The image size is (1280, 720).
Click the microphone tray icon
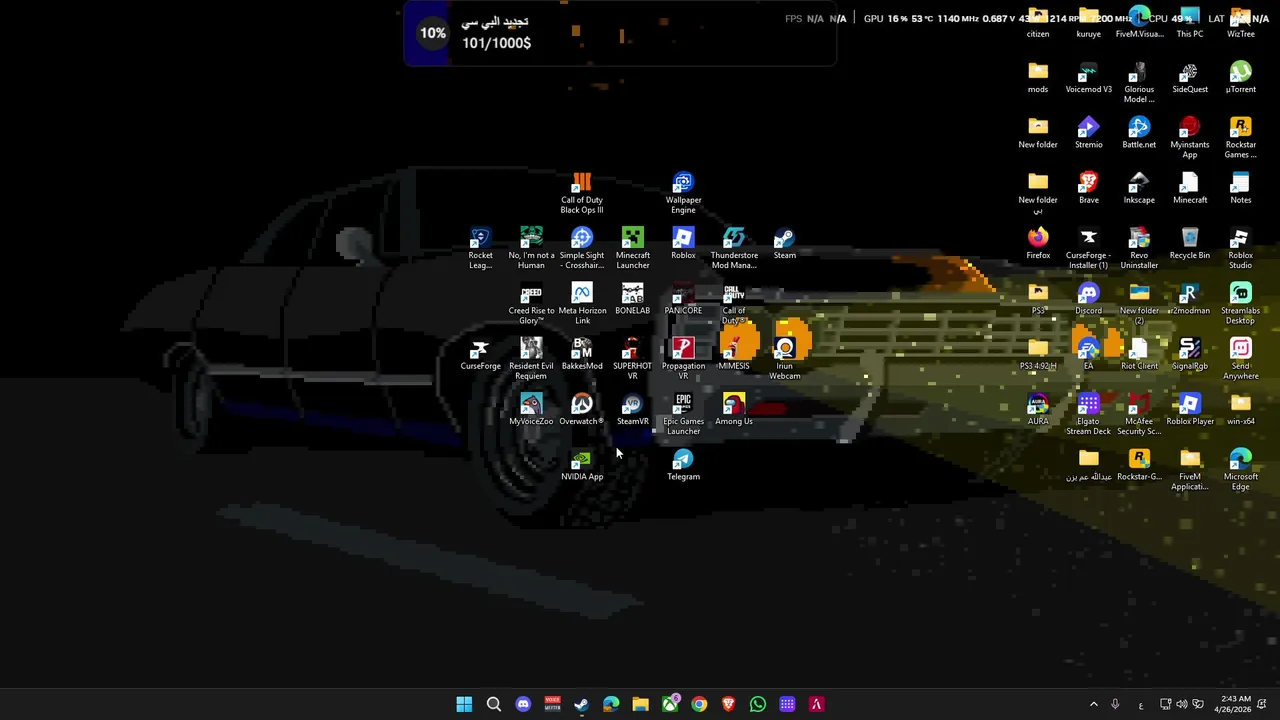click(1115, 704)
